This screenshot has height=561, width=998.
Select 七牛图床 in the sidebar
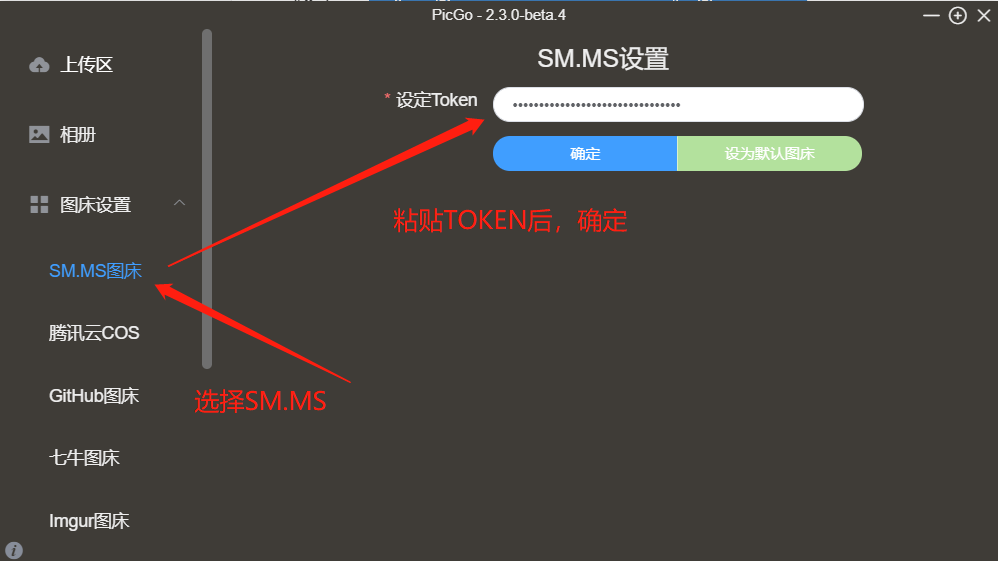pyautogui.click(x=84, y=458)
